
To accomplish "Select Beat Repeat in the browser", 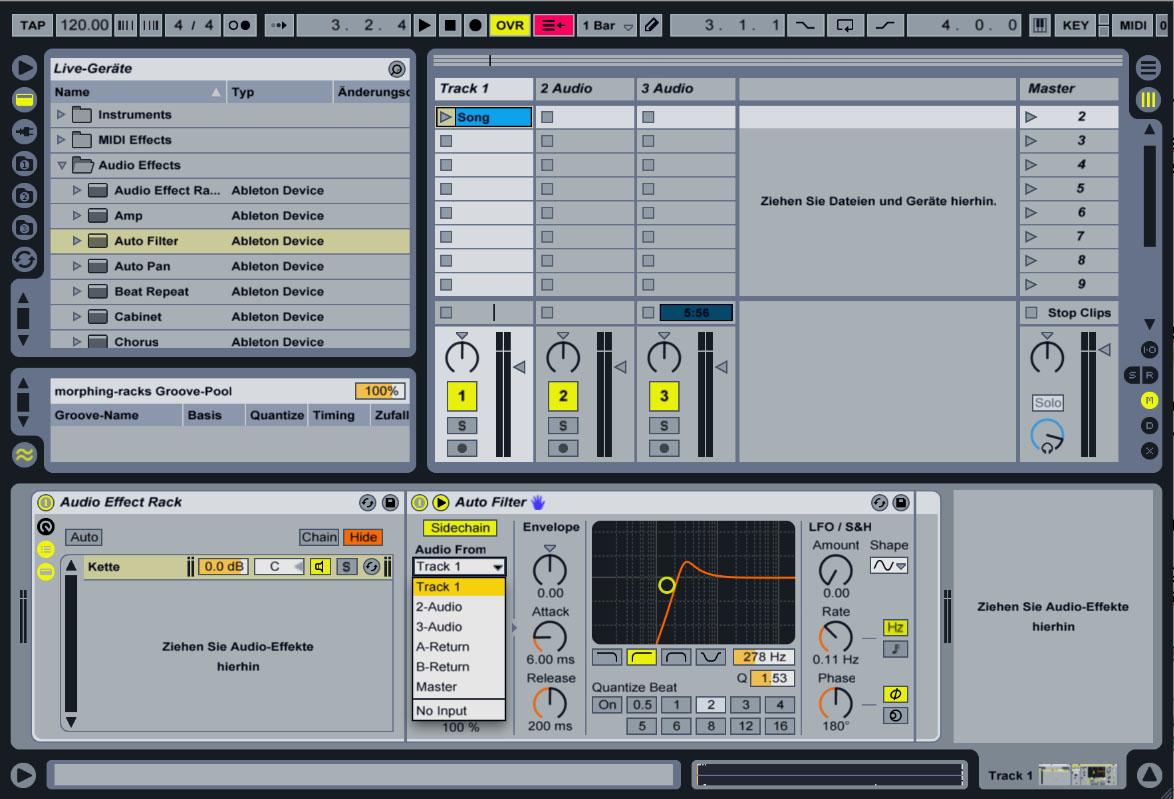I will (230, 291).
